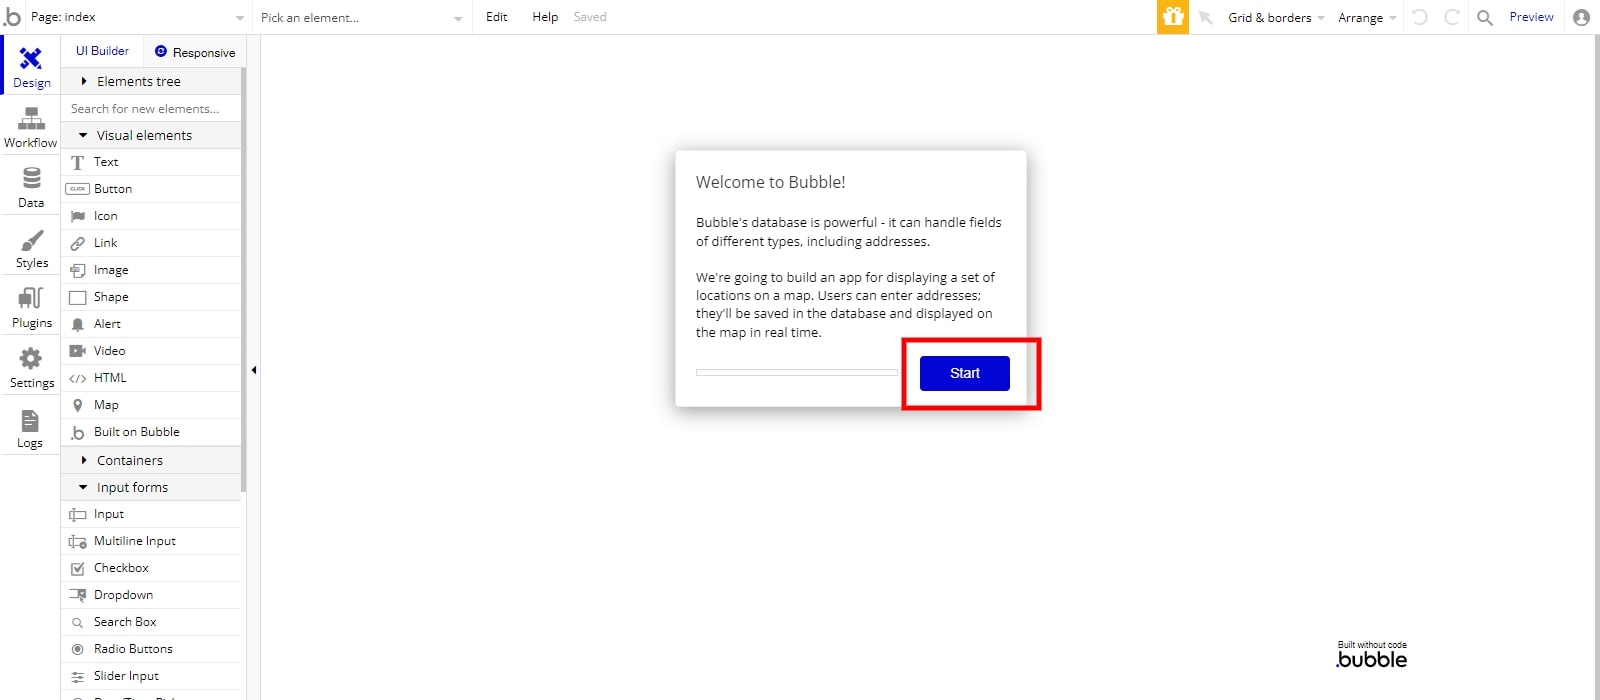The height and width of the screenshot is (700, 1600).
Task: Open the Workflow tab icon
Action: pyautogui.click(x=31, y=120)
